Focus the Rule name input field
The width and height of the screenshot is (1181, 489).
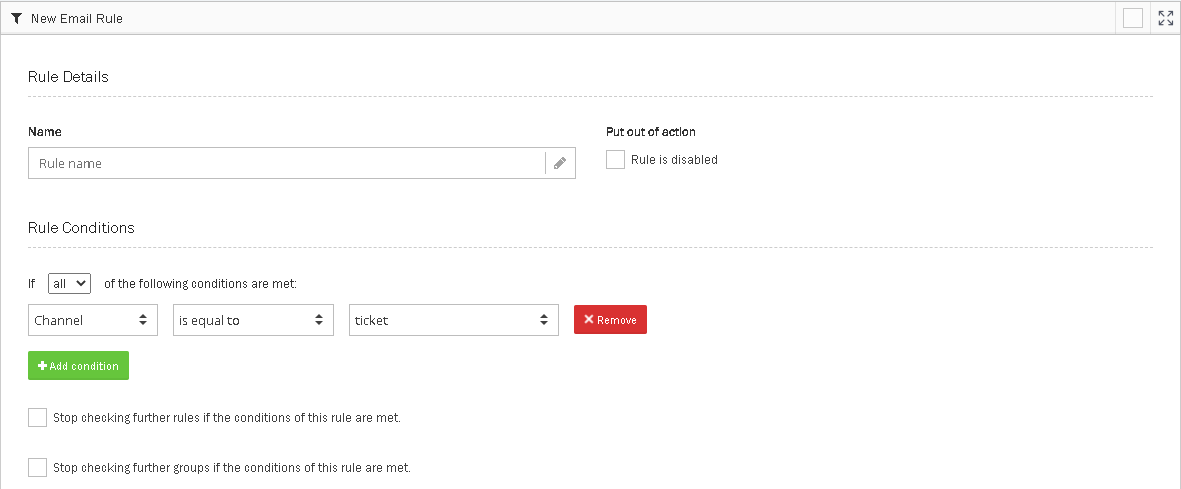pos(286,163)
